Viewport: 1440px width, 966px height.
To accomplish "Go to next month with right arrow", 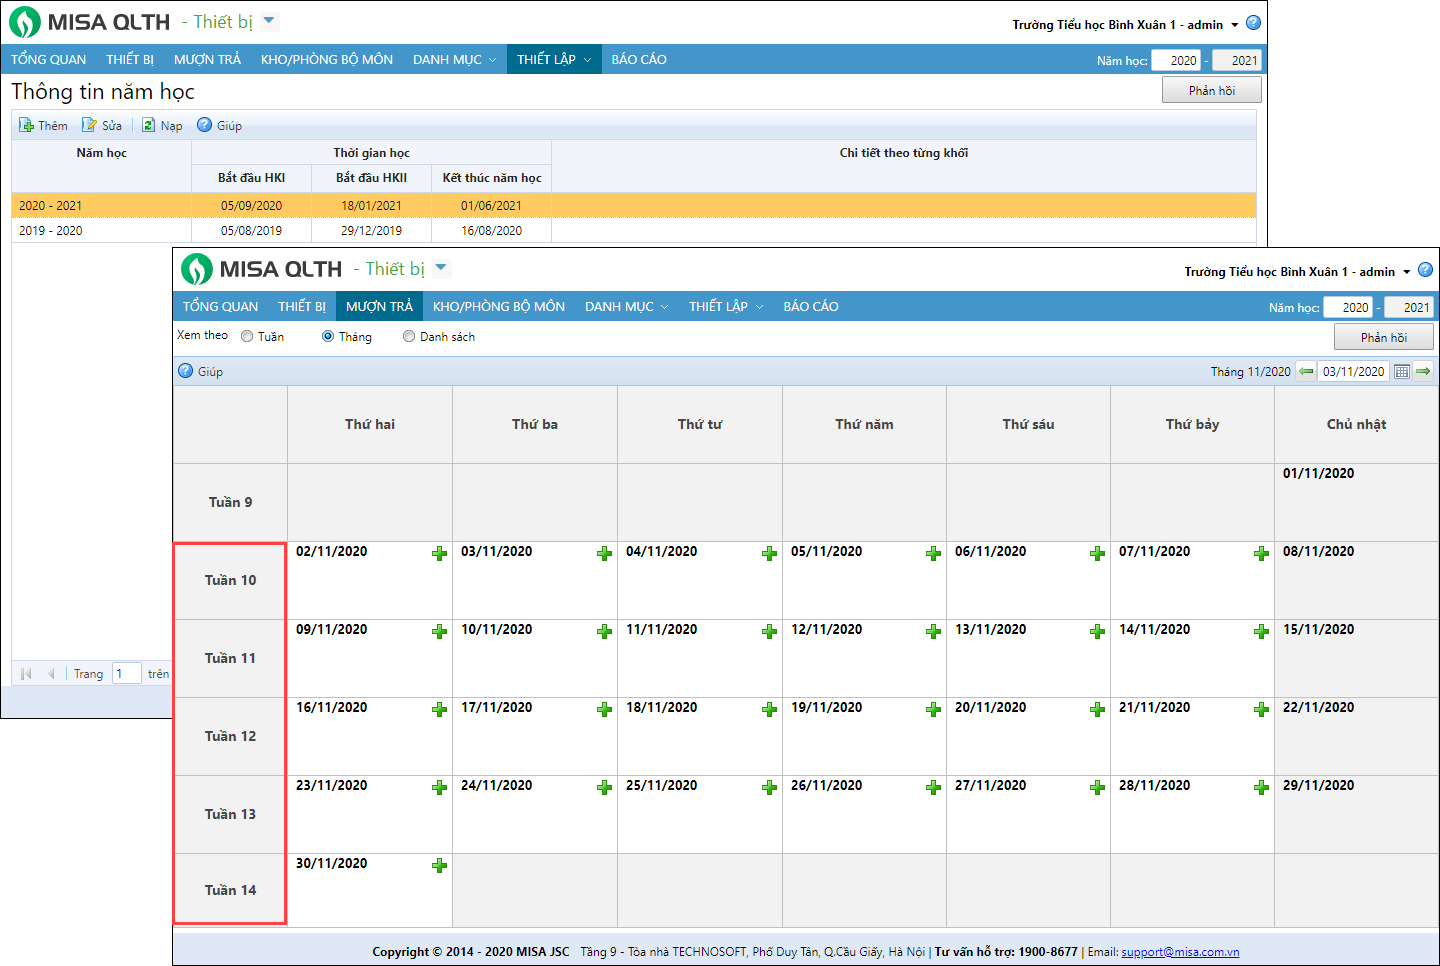I will [1423, 371].
